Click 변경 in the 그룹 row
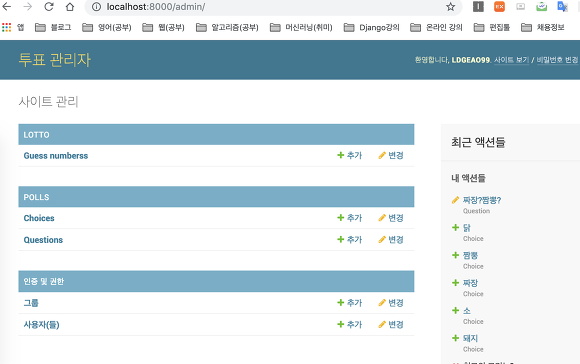This screenshot has width=580, height=364. tap(391, 303)
